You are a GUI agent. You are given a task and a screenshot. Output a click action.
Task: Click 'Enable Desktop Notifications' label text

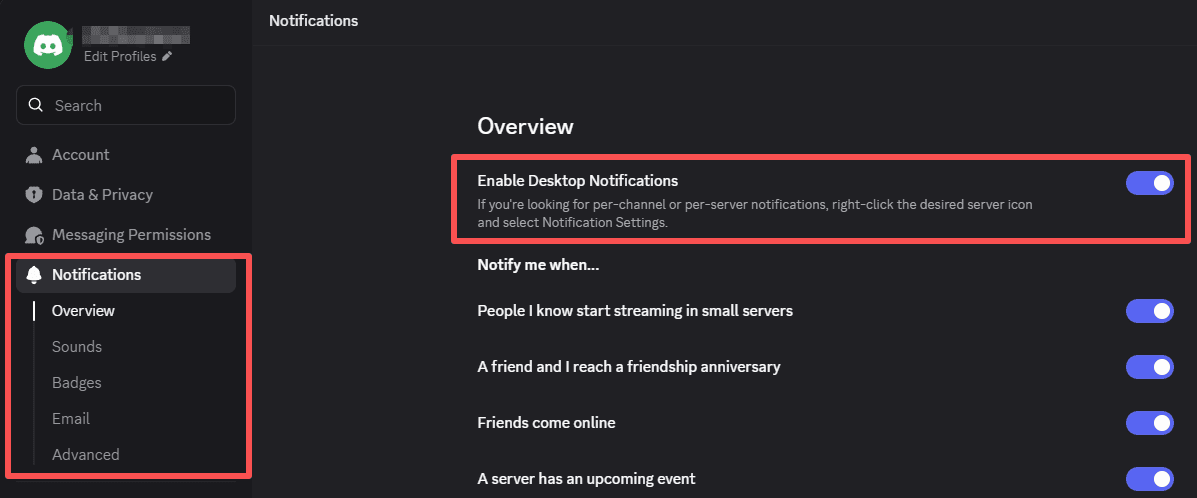point(577,181)
